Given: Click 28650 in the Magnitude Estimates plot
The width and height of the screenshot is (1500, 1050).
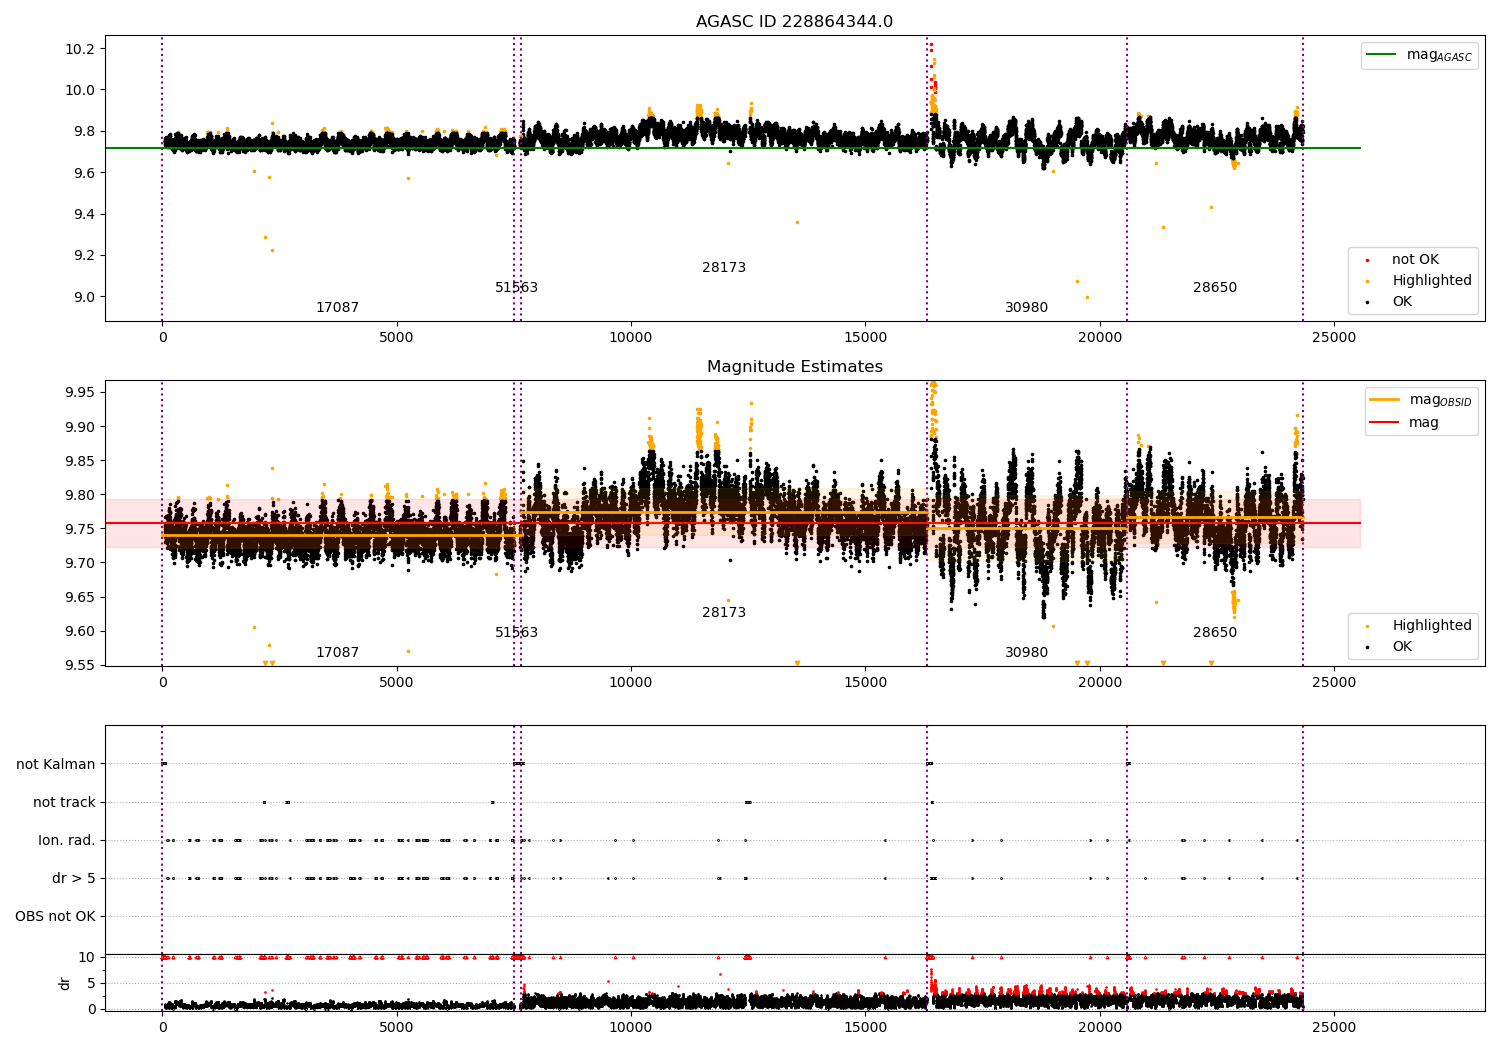Looking at the screenshot, I should point(1215,633).
